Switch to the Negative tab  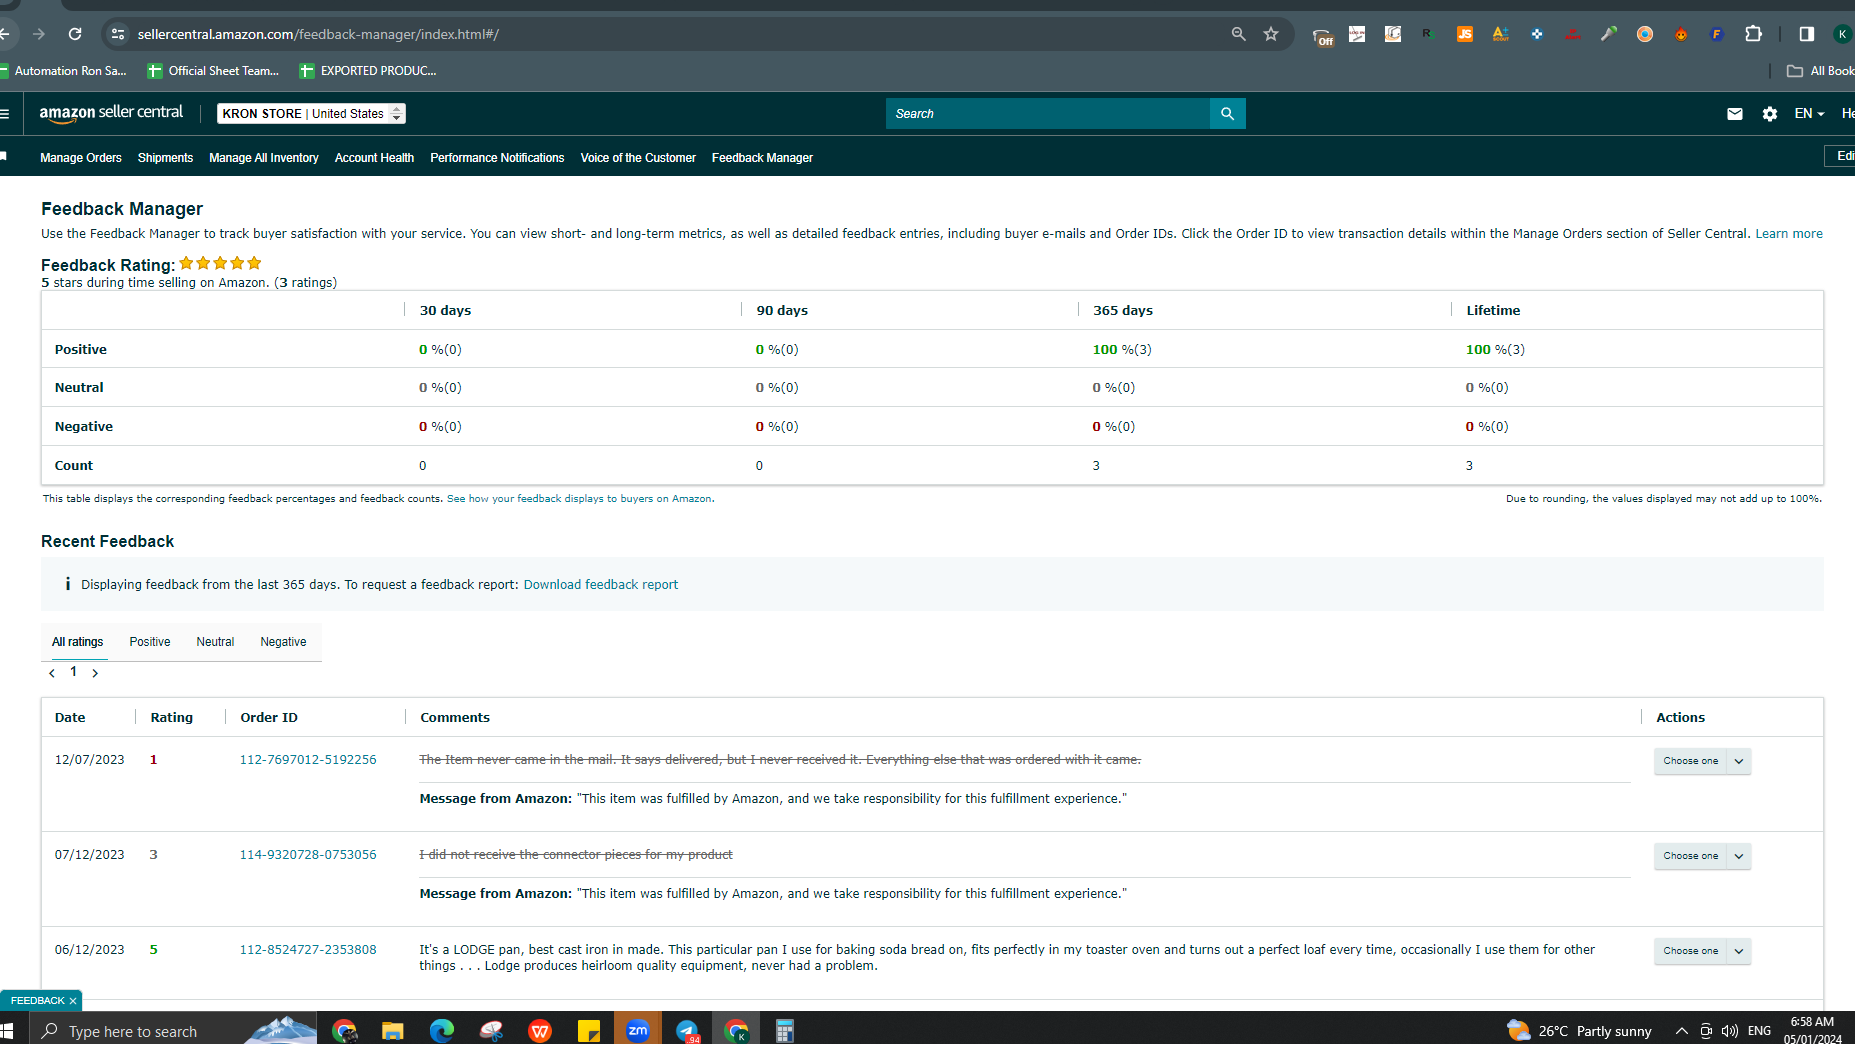[x=283, y=642]
